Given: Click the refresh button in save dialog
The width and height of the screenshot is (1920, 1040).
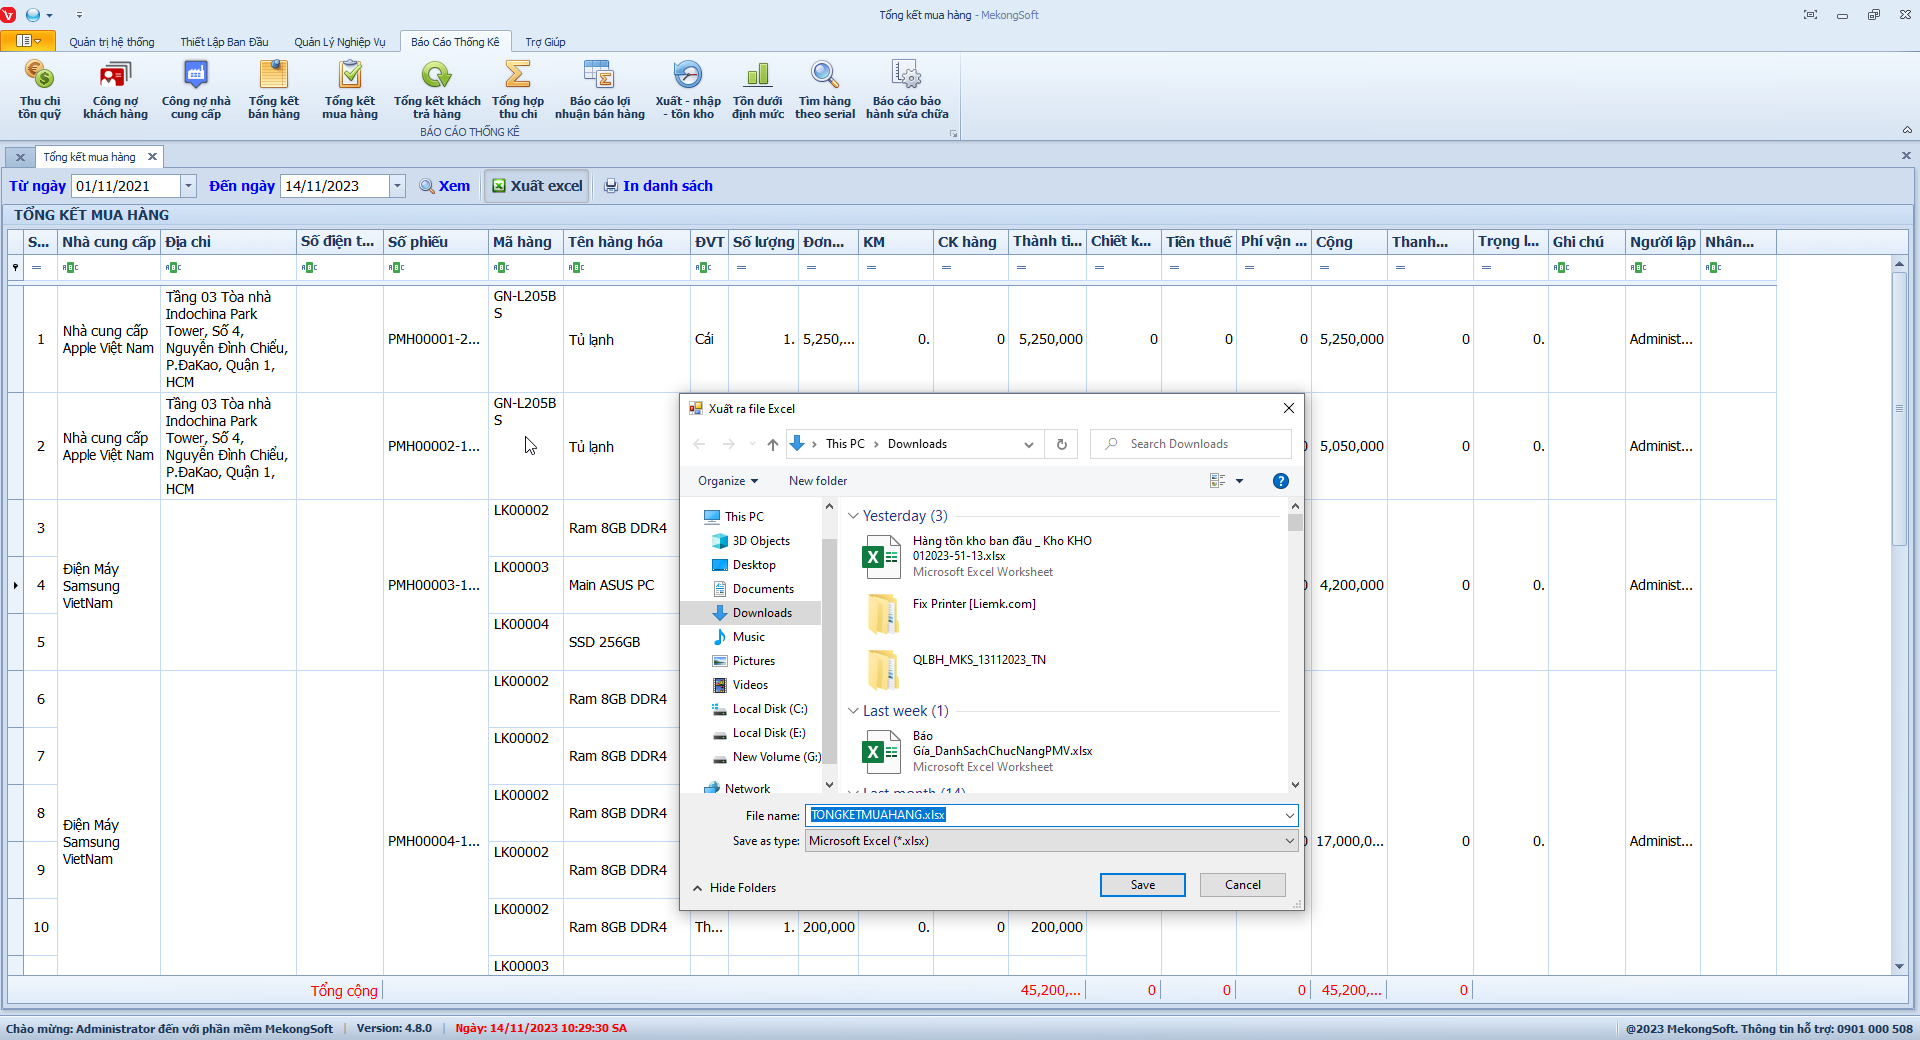Looking at the screenshot, I should [x=1061, y=444].
